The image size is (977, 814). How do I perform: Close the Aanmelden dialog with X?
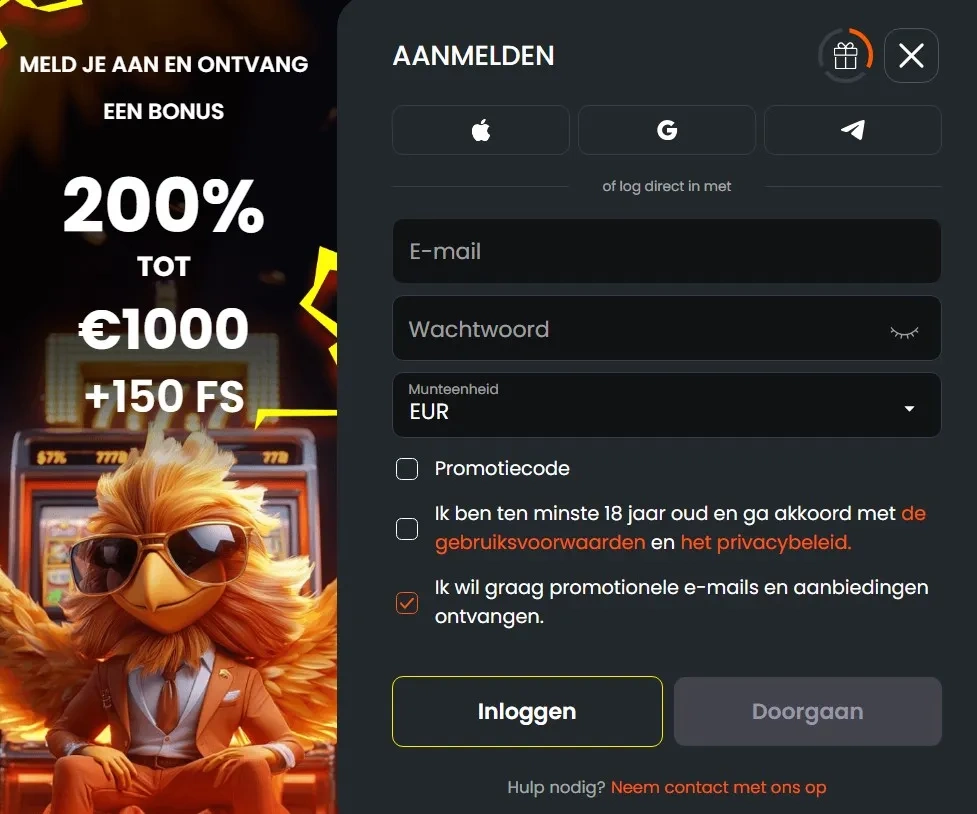[x=911, y=56]
